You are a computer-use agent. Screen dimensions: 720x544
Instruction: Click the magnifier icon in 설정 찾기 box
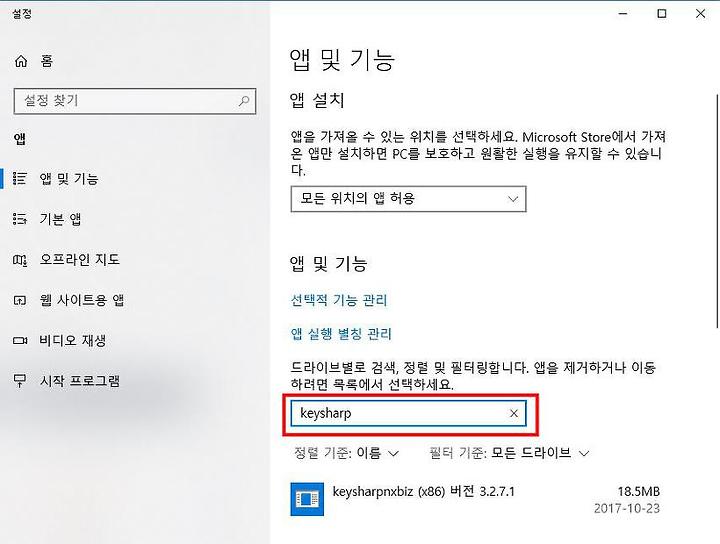(x=244, y=101)
